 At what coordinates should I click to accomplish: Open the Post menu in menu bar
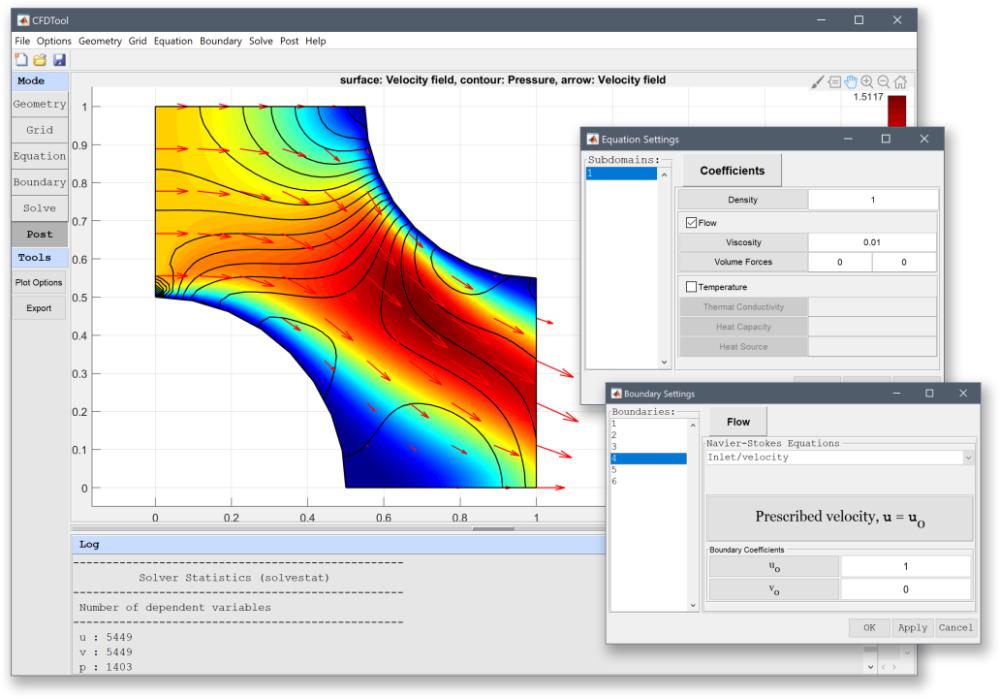[289, 41]
